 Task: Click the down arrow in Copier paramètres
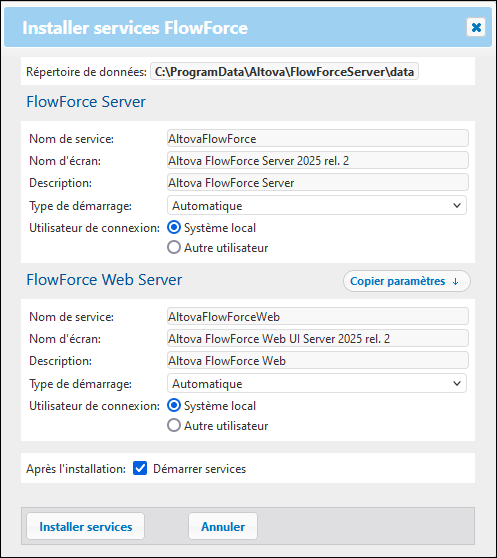point(455,281)
